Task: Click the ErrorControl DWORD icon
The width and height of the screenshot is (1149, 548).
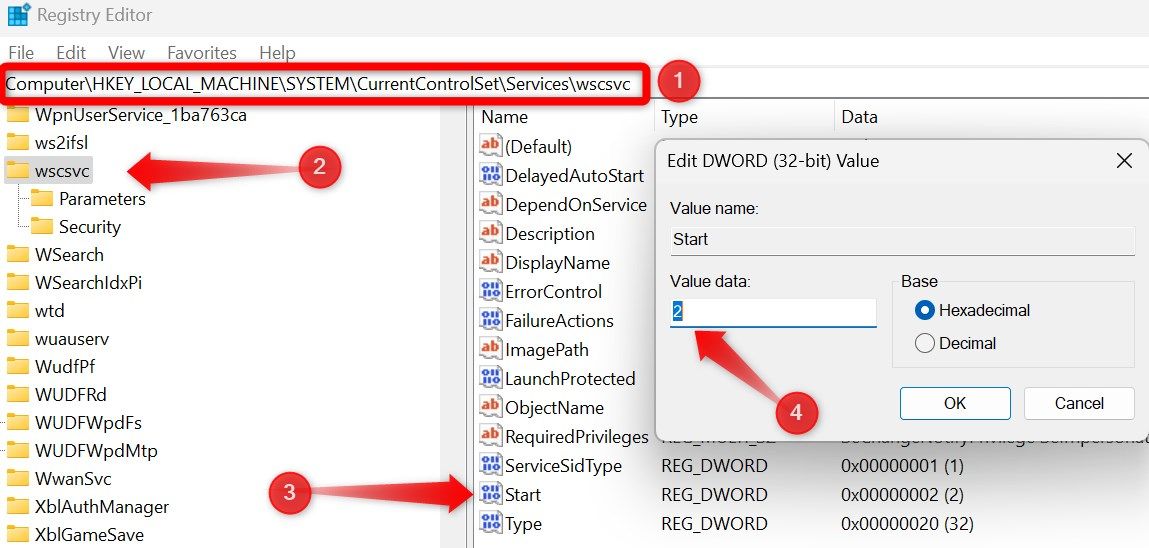Action: click(490, 292)
